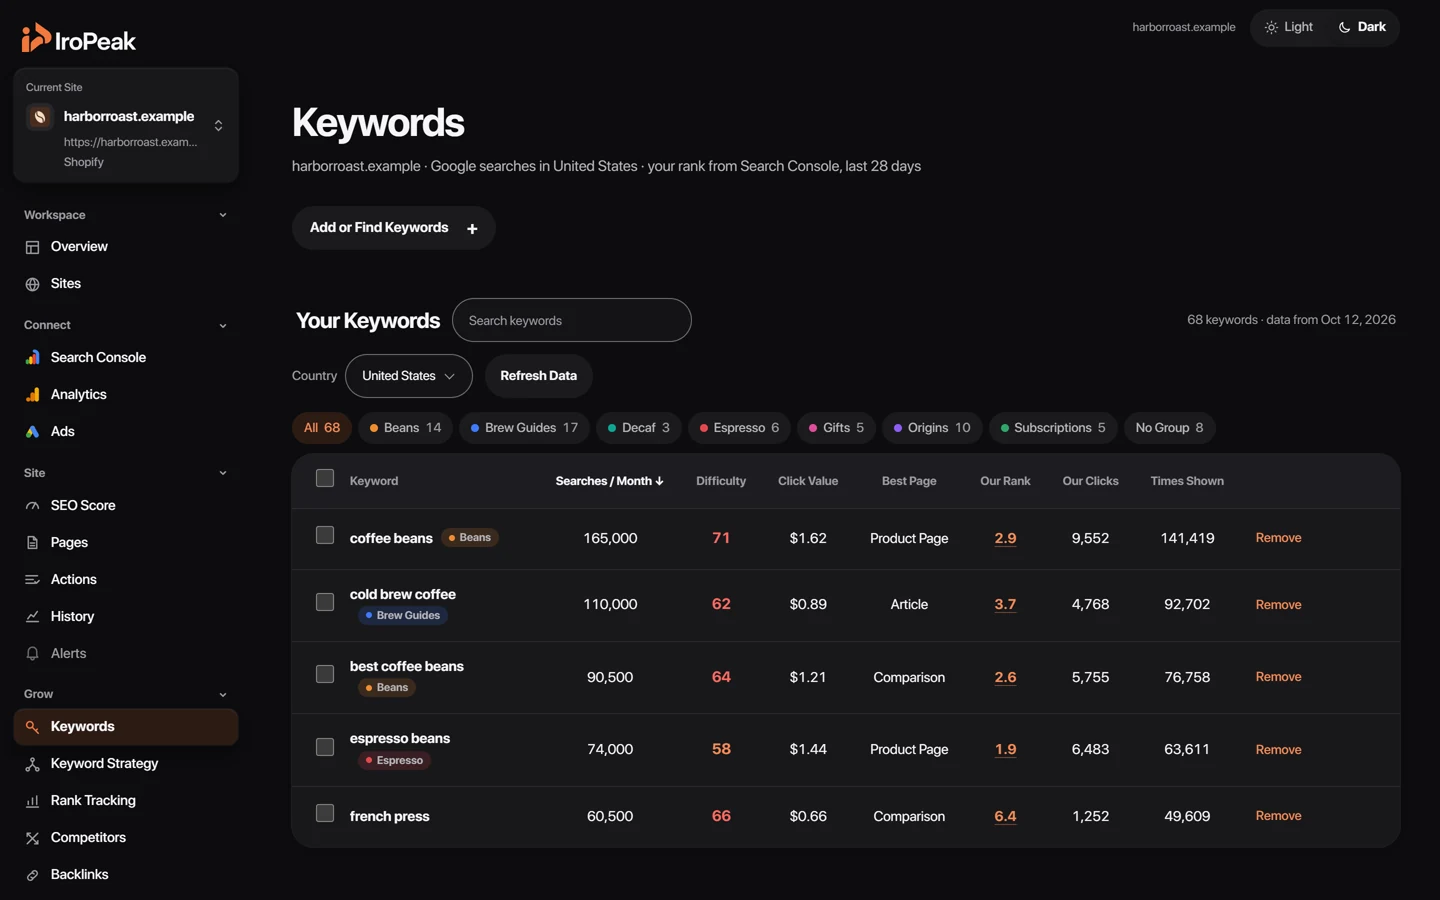Click the Analytics bar chart icon
The width and height of the screenshot is (1440, 900).
[x=32, y=394]
